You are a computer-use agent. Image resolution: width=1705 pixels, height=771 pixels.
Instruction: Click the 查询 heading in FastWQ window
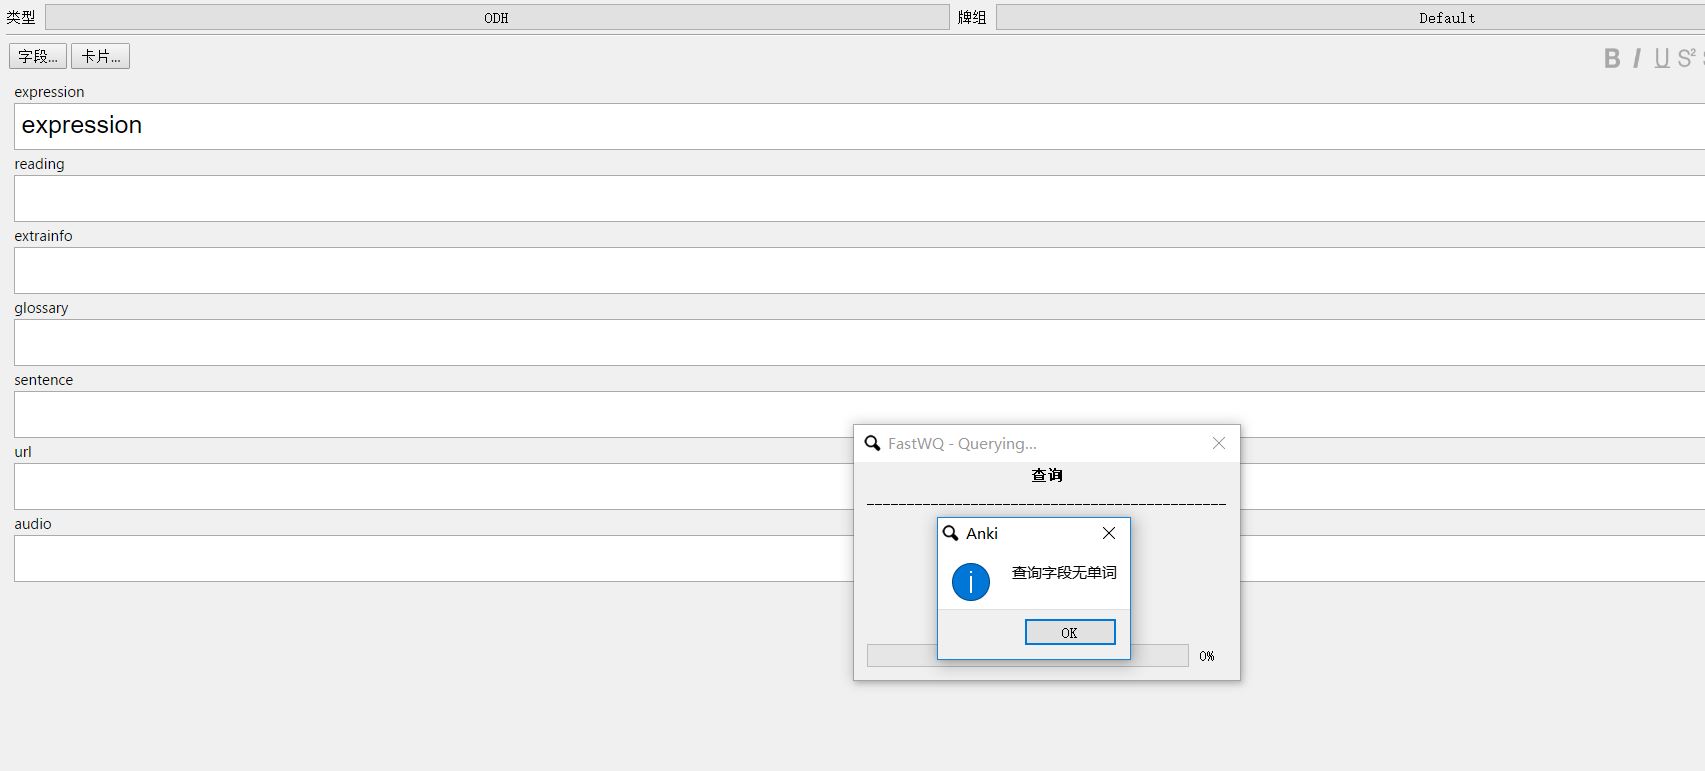[x=1047, y=475]
